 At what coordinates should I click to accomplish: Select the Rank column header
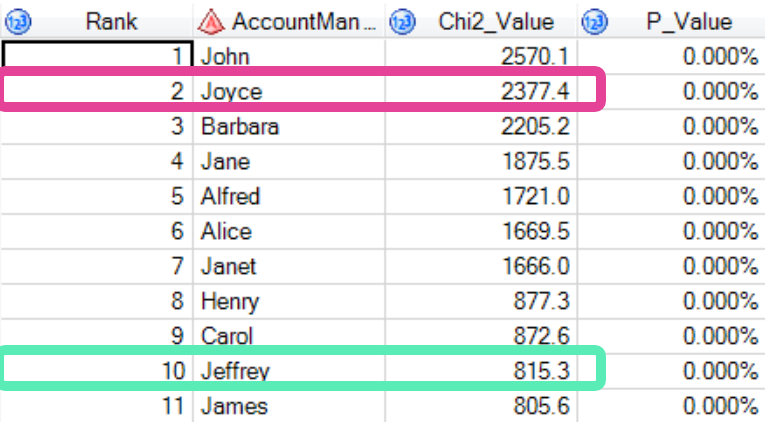point(111,21)
